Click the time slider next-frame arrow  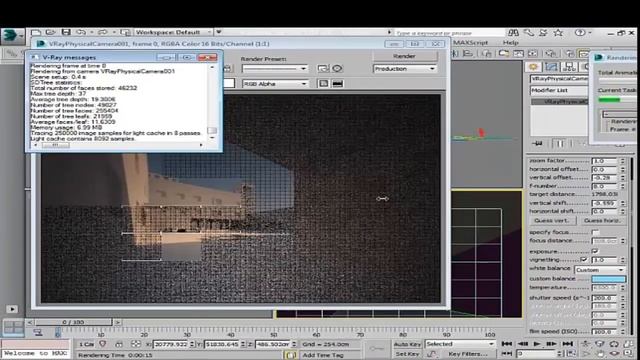click(118, 322)
